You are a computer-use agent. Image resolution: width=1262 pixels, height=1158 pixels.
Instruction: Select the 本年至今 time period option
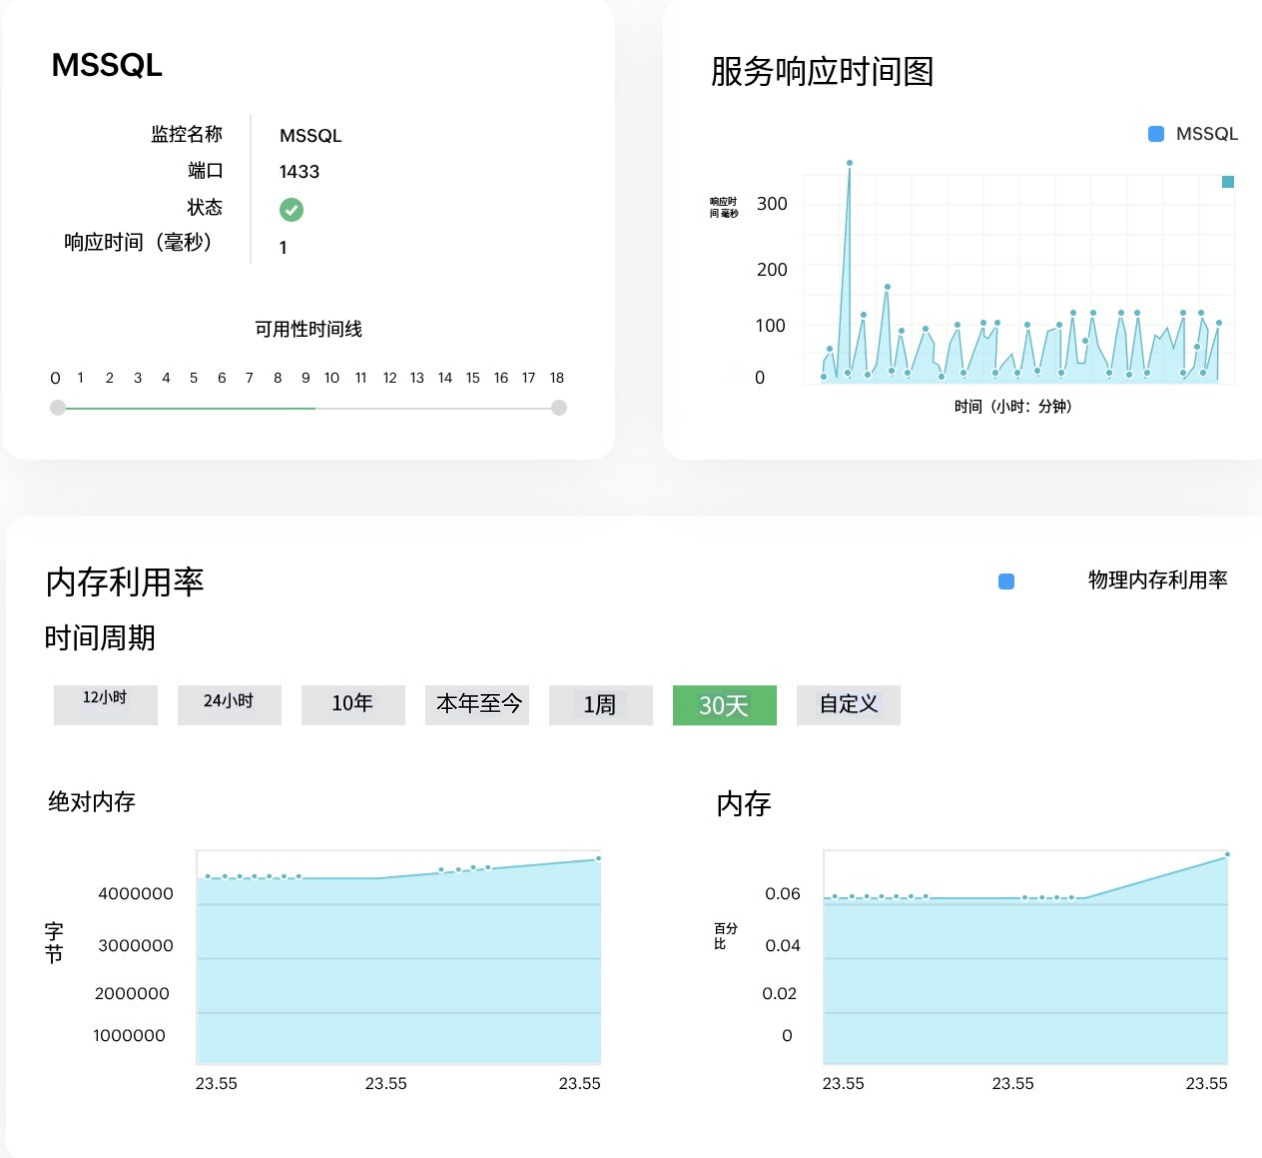coord(477,705)
